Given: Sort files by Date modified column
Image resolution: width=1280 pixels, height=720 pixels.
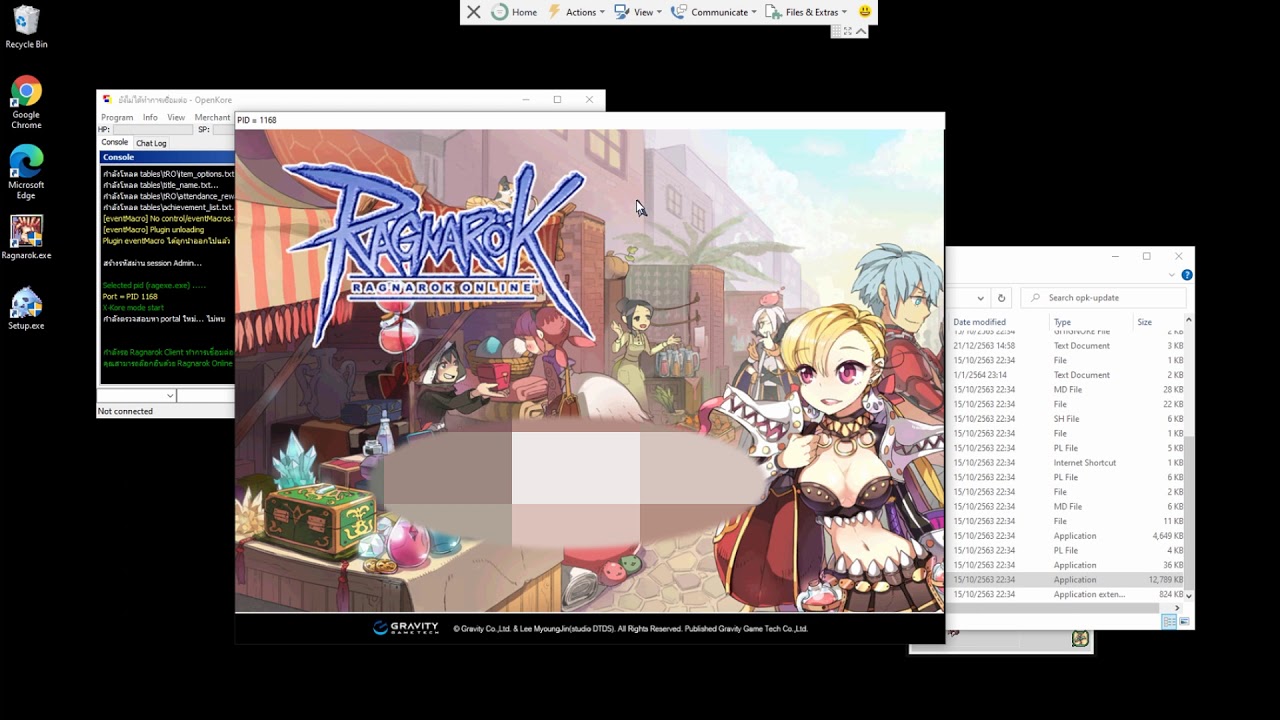Looking at the screenshot, I should [x=979, y=322].
